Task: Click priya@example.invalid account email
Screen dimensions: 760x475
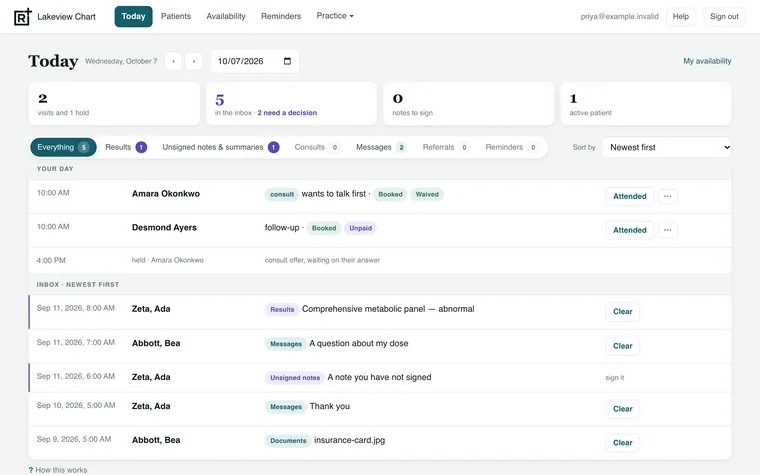Action: 619,16
